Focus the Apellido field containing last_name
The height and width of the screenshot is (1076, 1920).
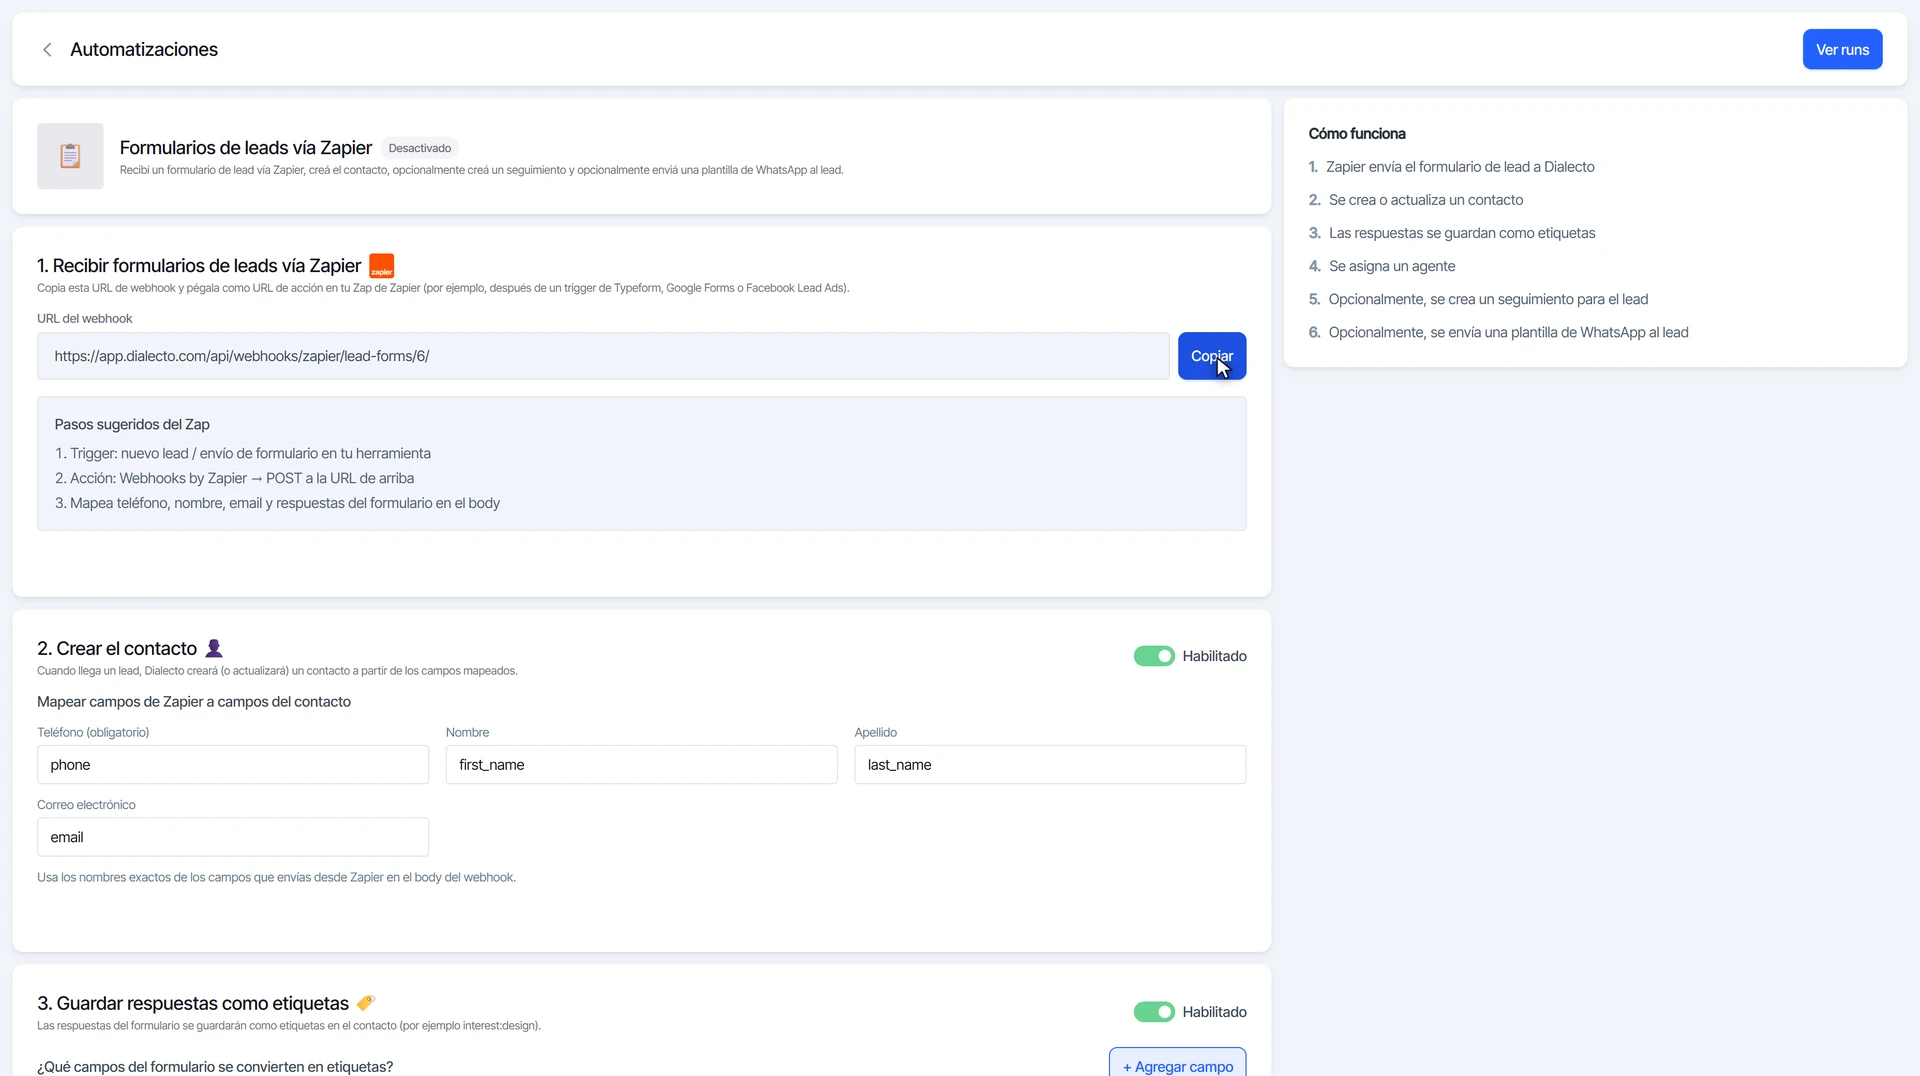click(1050, 765)
